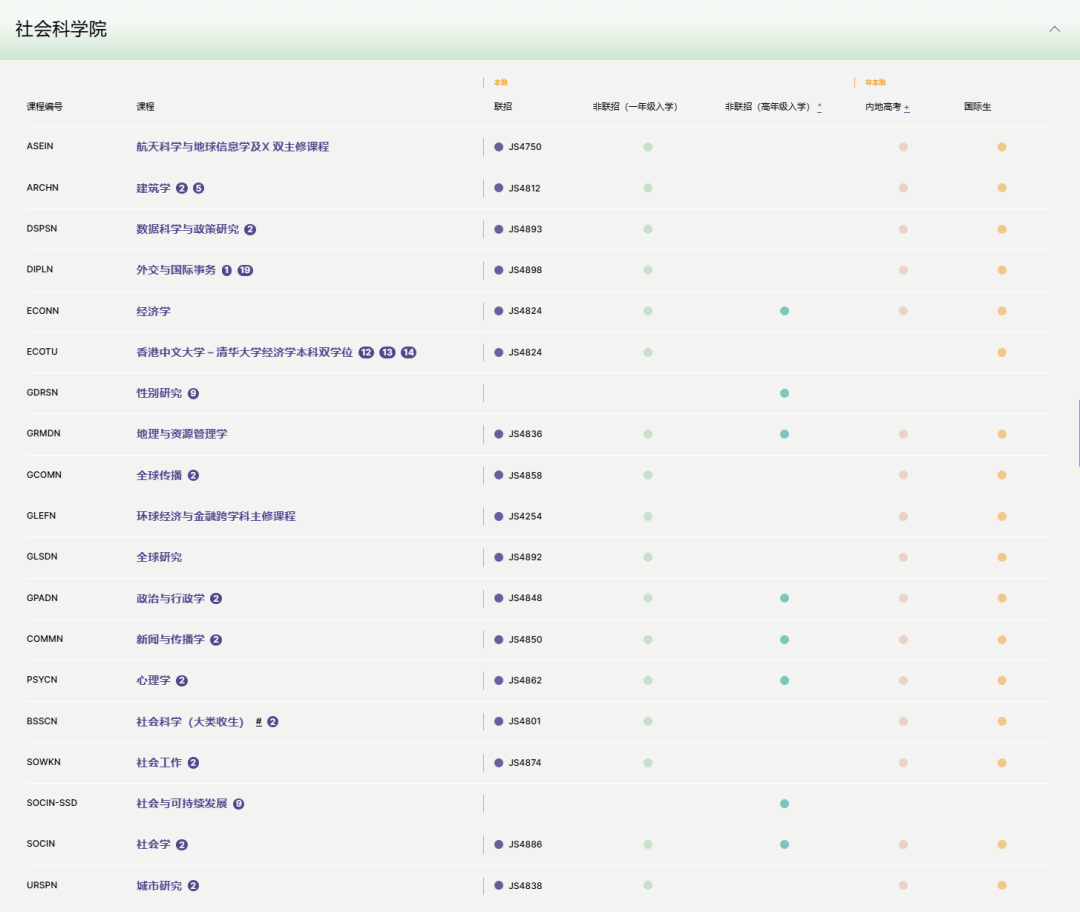Click the pink 内地高考 dot for 新闻与传播学

click(904, 639)
